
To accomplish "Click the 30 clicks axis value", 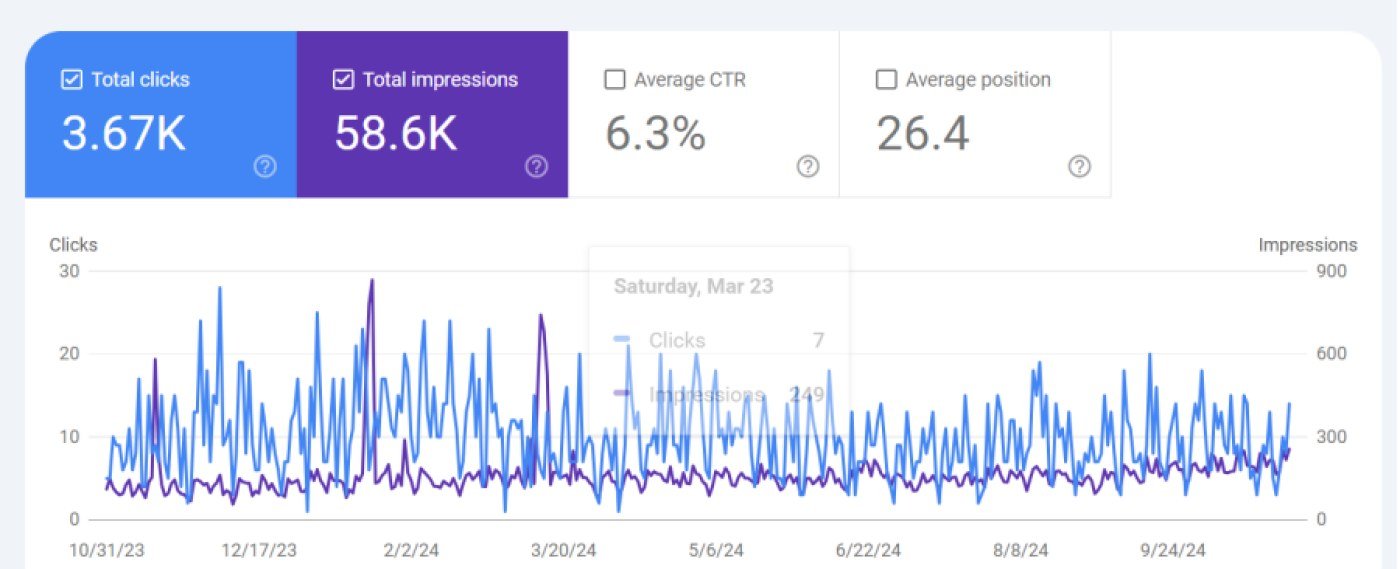I will point(70,271).
